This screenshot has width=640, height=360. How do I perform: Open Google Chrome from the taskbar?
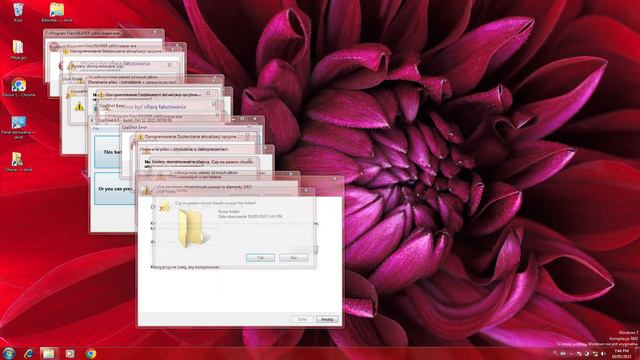[91, 353]
